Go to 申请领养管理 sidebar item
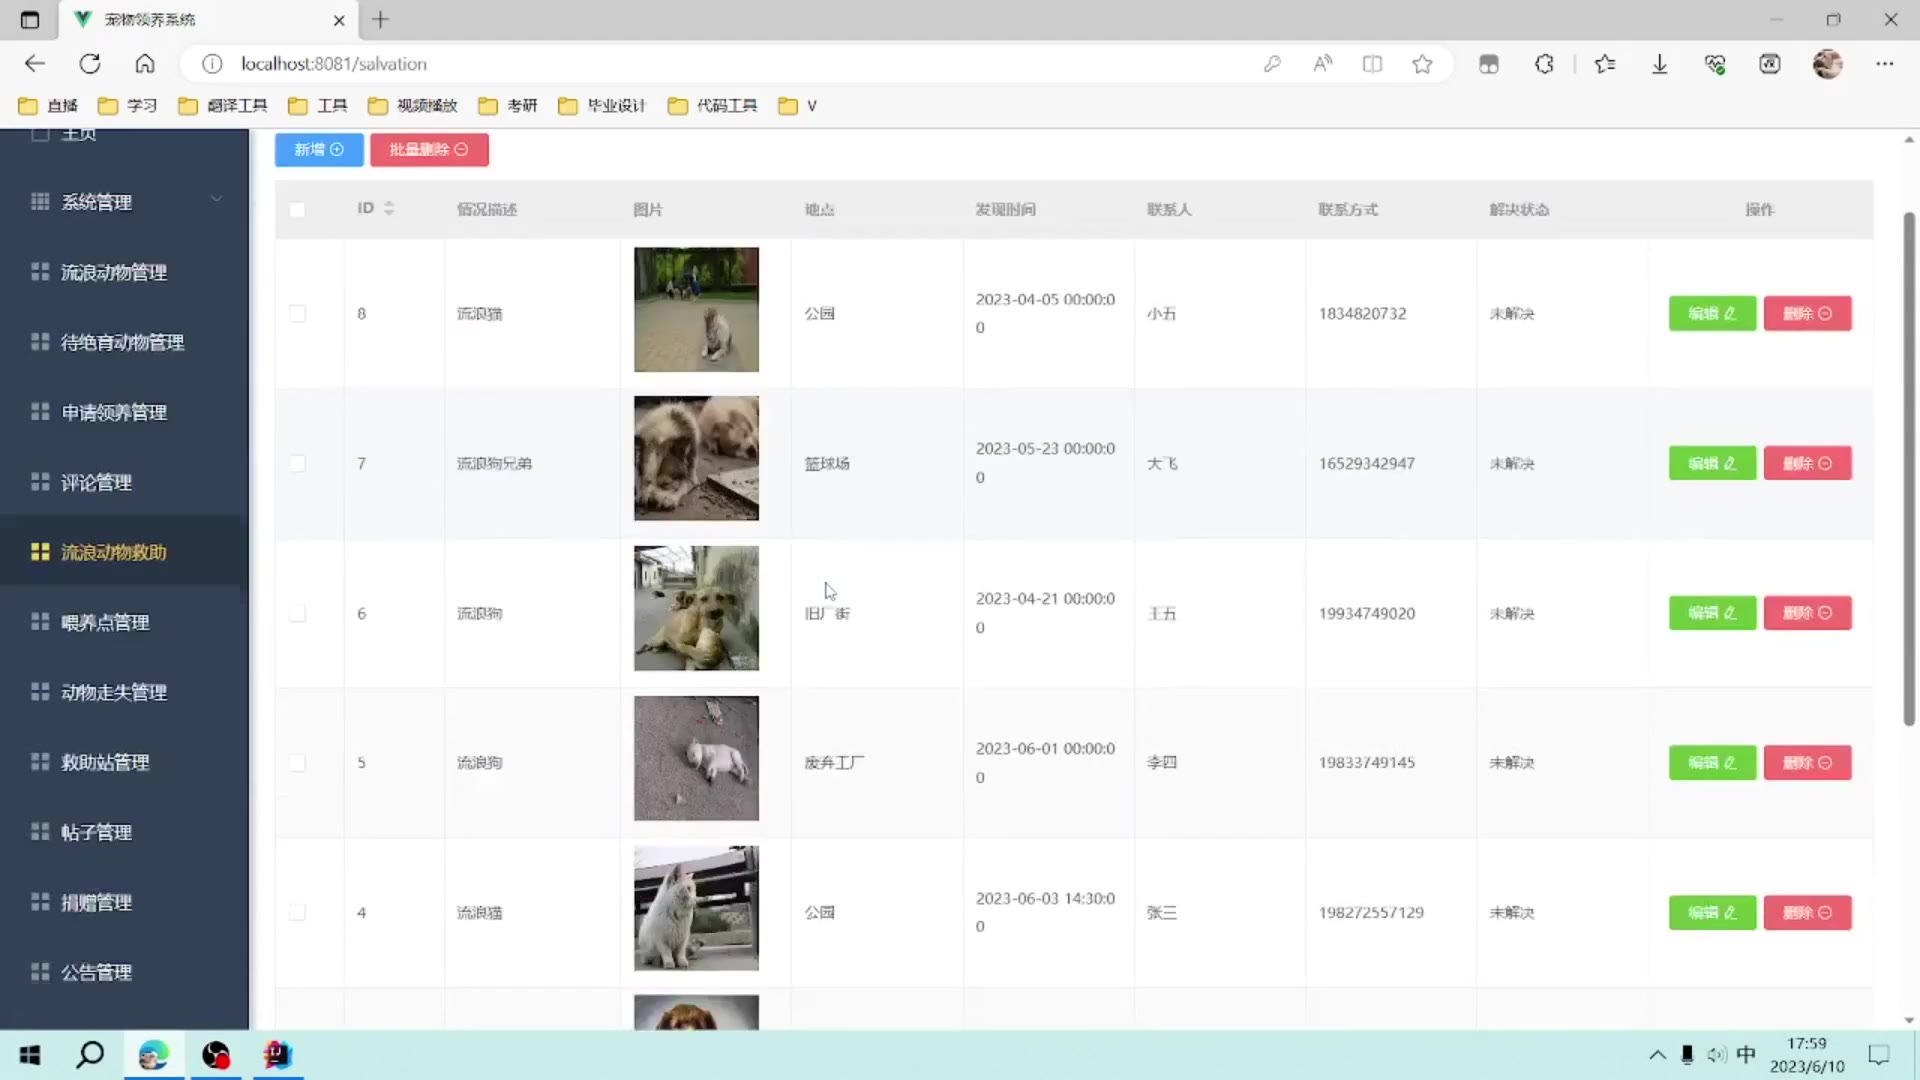 tap(113, 412)
